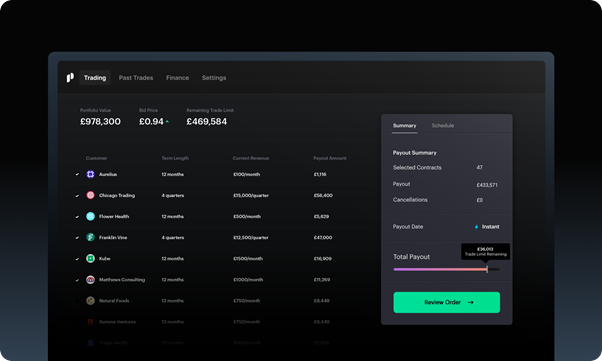Click the £978,300 portfolio value
The height and width of the screenshot is (361, 602).
(100, 122)
